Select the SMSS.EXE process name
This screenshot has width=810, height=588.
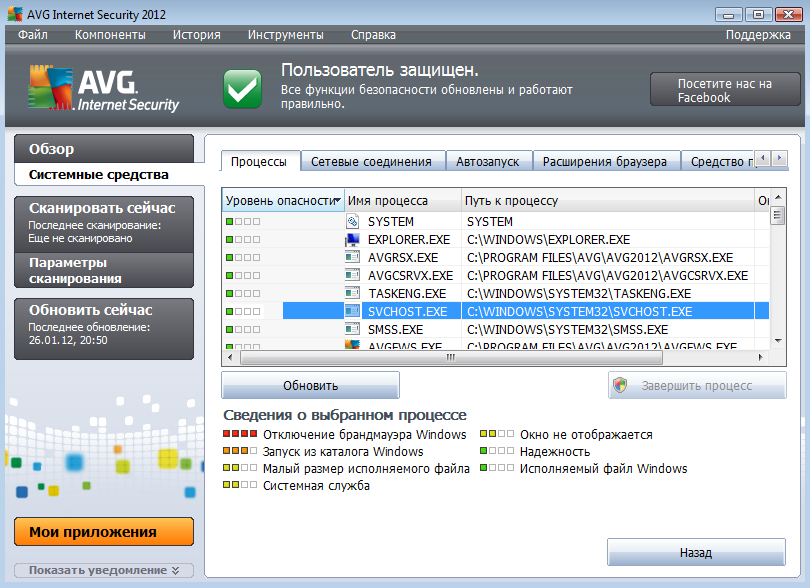(395, 329)
